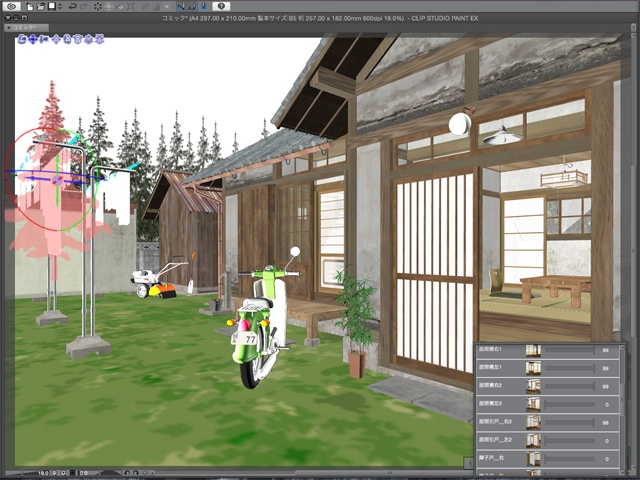Image resolution: width=640 pixels, height=480 pixels.
Task: Click the 居間横右1 value 99
Action: [606, 351]
